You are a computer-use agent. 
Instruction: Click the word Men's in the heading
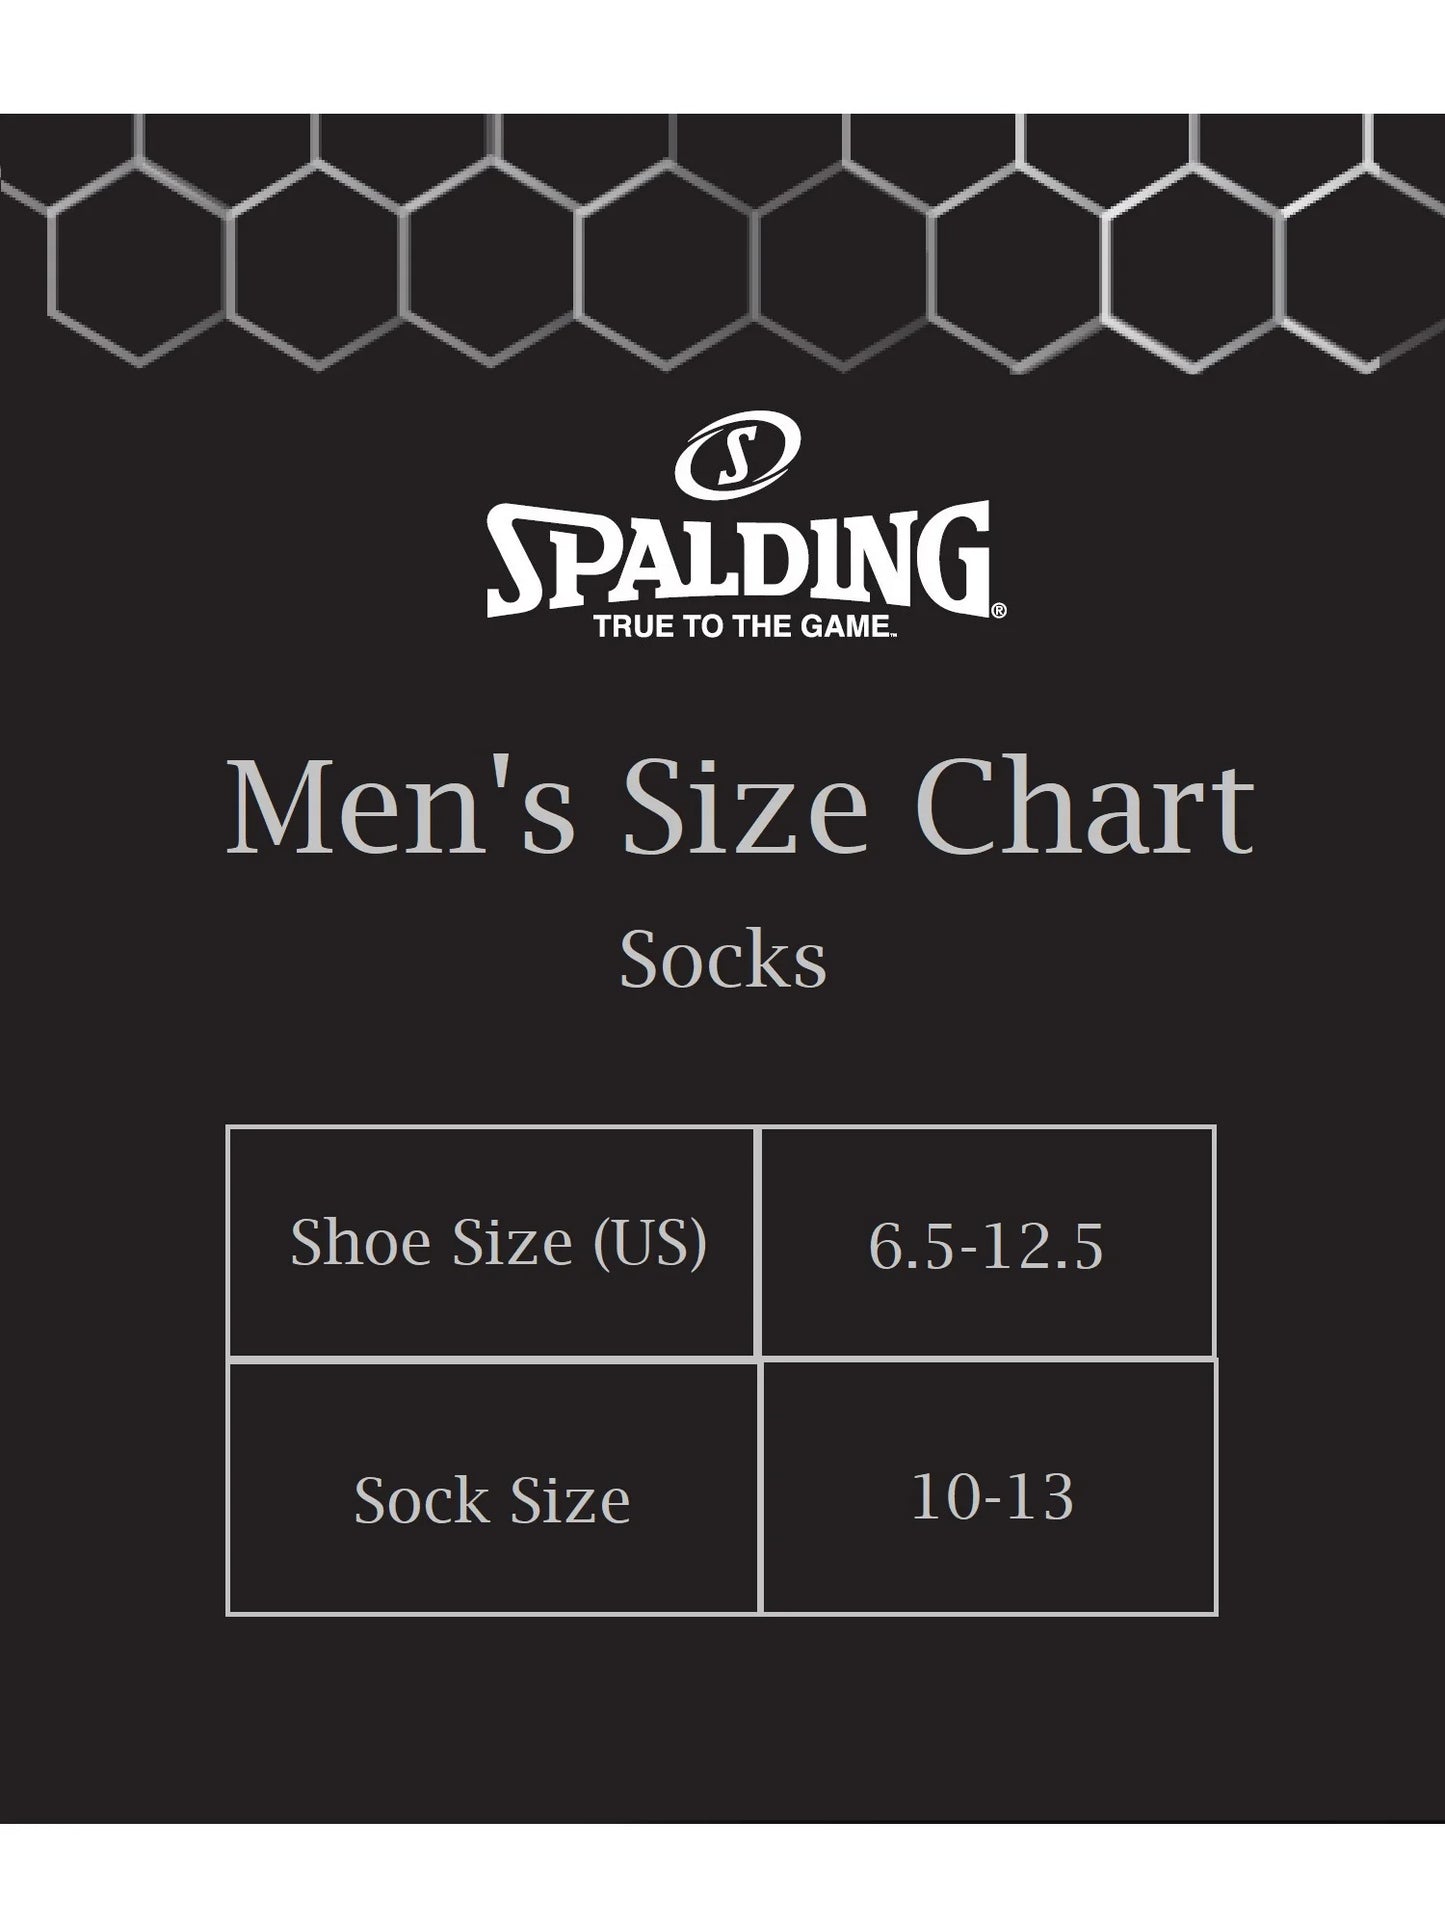pyautogui.click(x=401, y=807)
